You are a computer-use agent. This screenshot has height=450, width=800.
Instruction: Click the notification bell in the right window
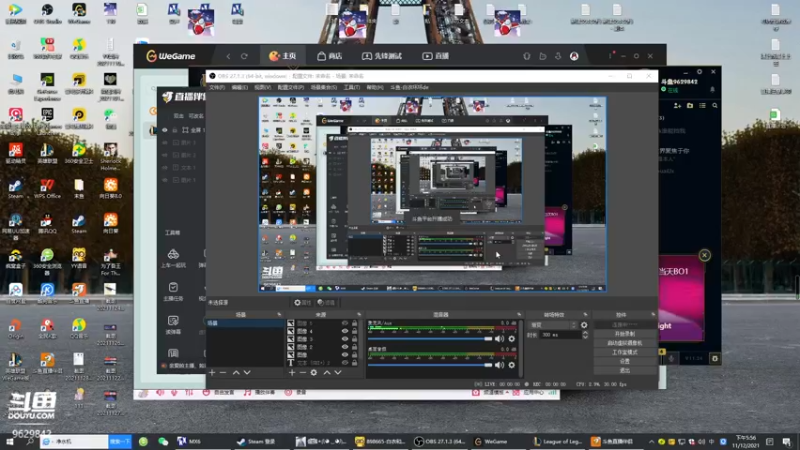point(712,90)
